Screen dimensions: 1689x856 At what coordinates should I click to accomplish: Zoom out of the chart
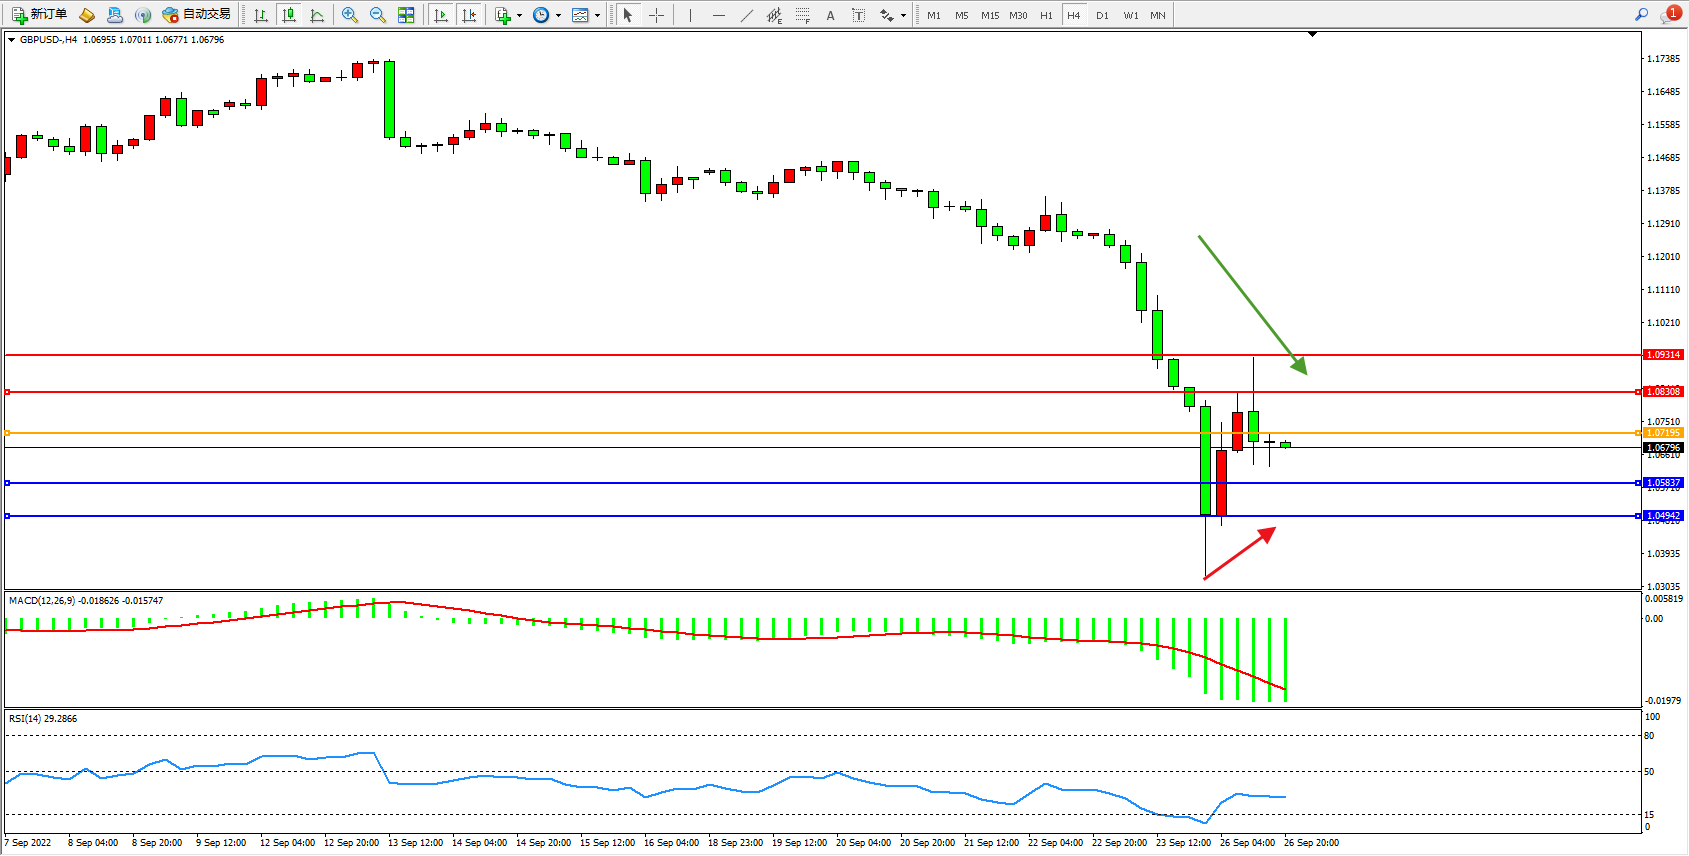click(x=378, y=15)
